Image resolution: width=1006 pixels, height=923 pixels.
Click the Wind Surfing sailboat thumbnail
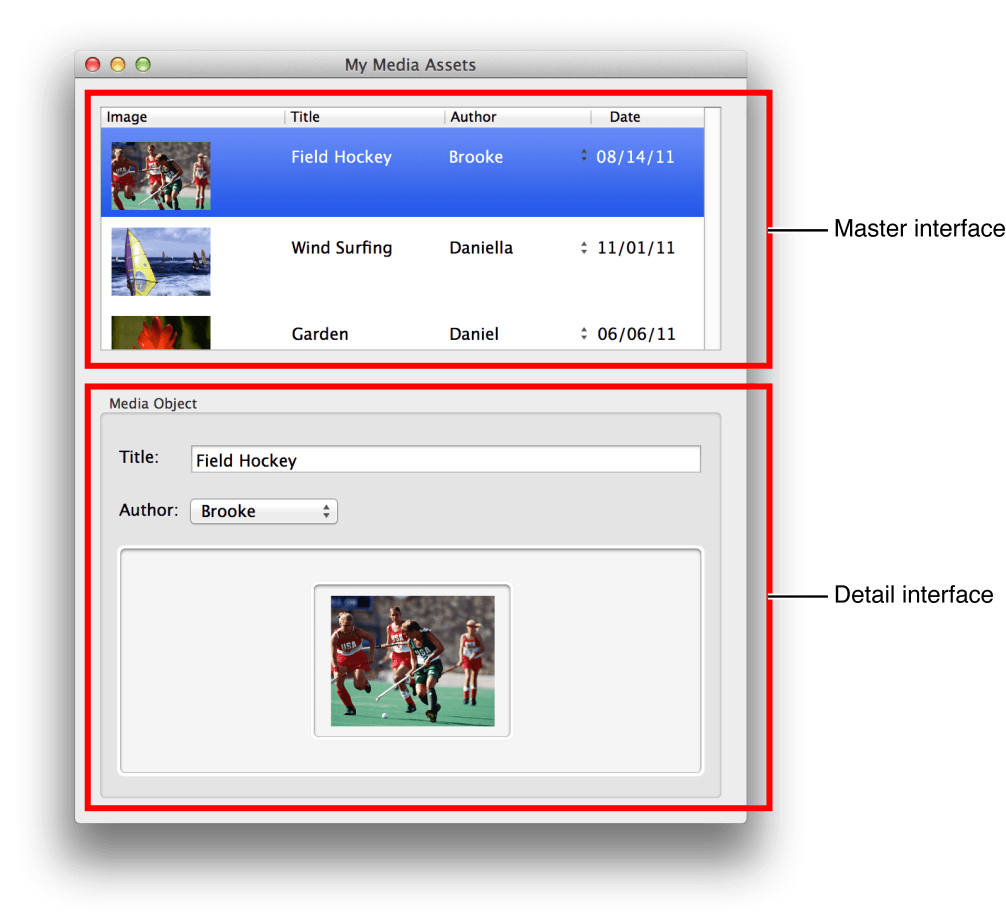160,261
